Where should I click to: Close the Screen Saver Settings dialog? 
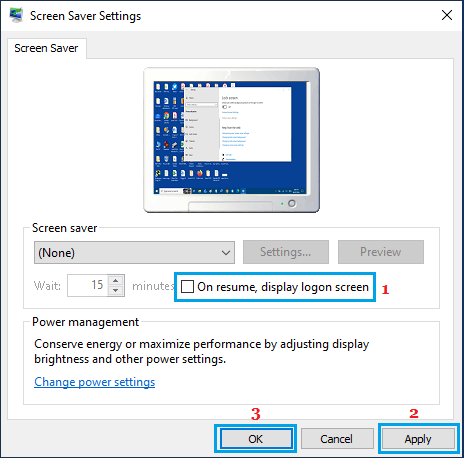[447, 15]
